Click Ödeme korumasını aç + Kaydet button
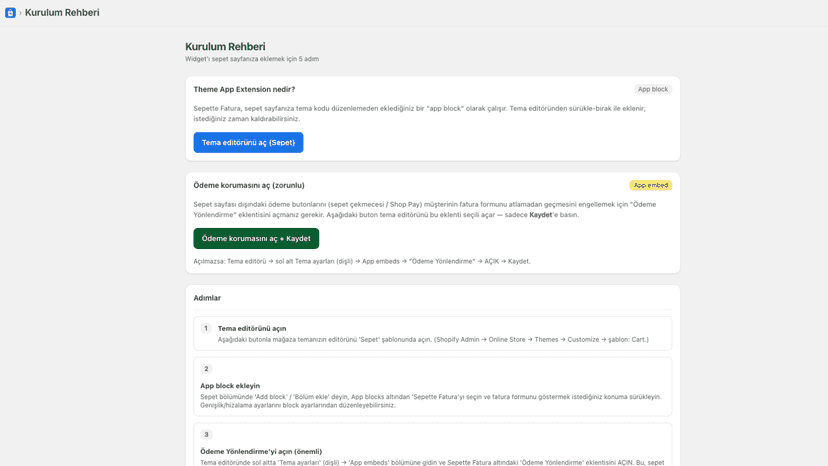Screen dimensions: 828x466 pyautogui.click(x=256, y=238)
